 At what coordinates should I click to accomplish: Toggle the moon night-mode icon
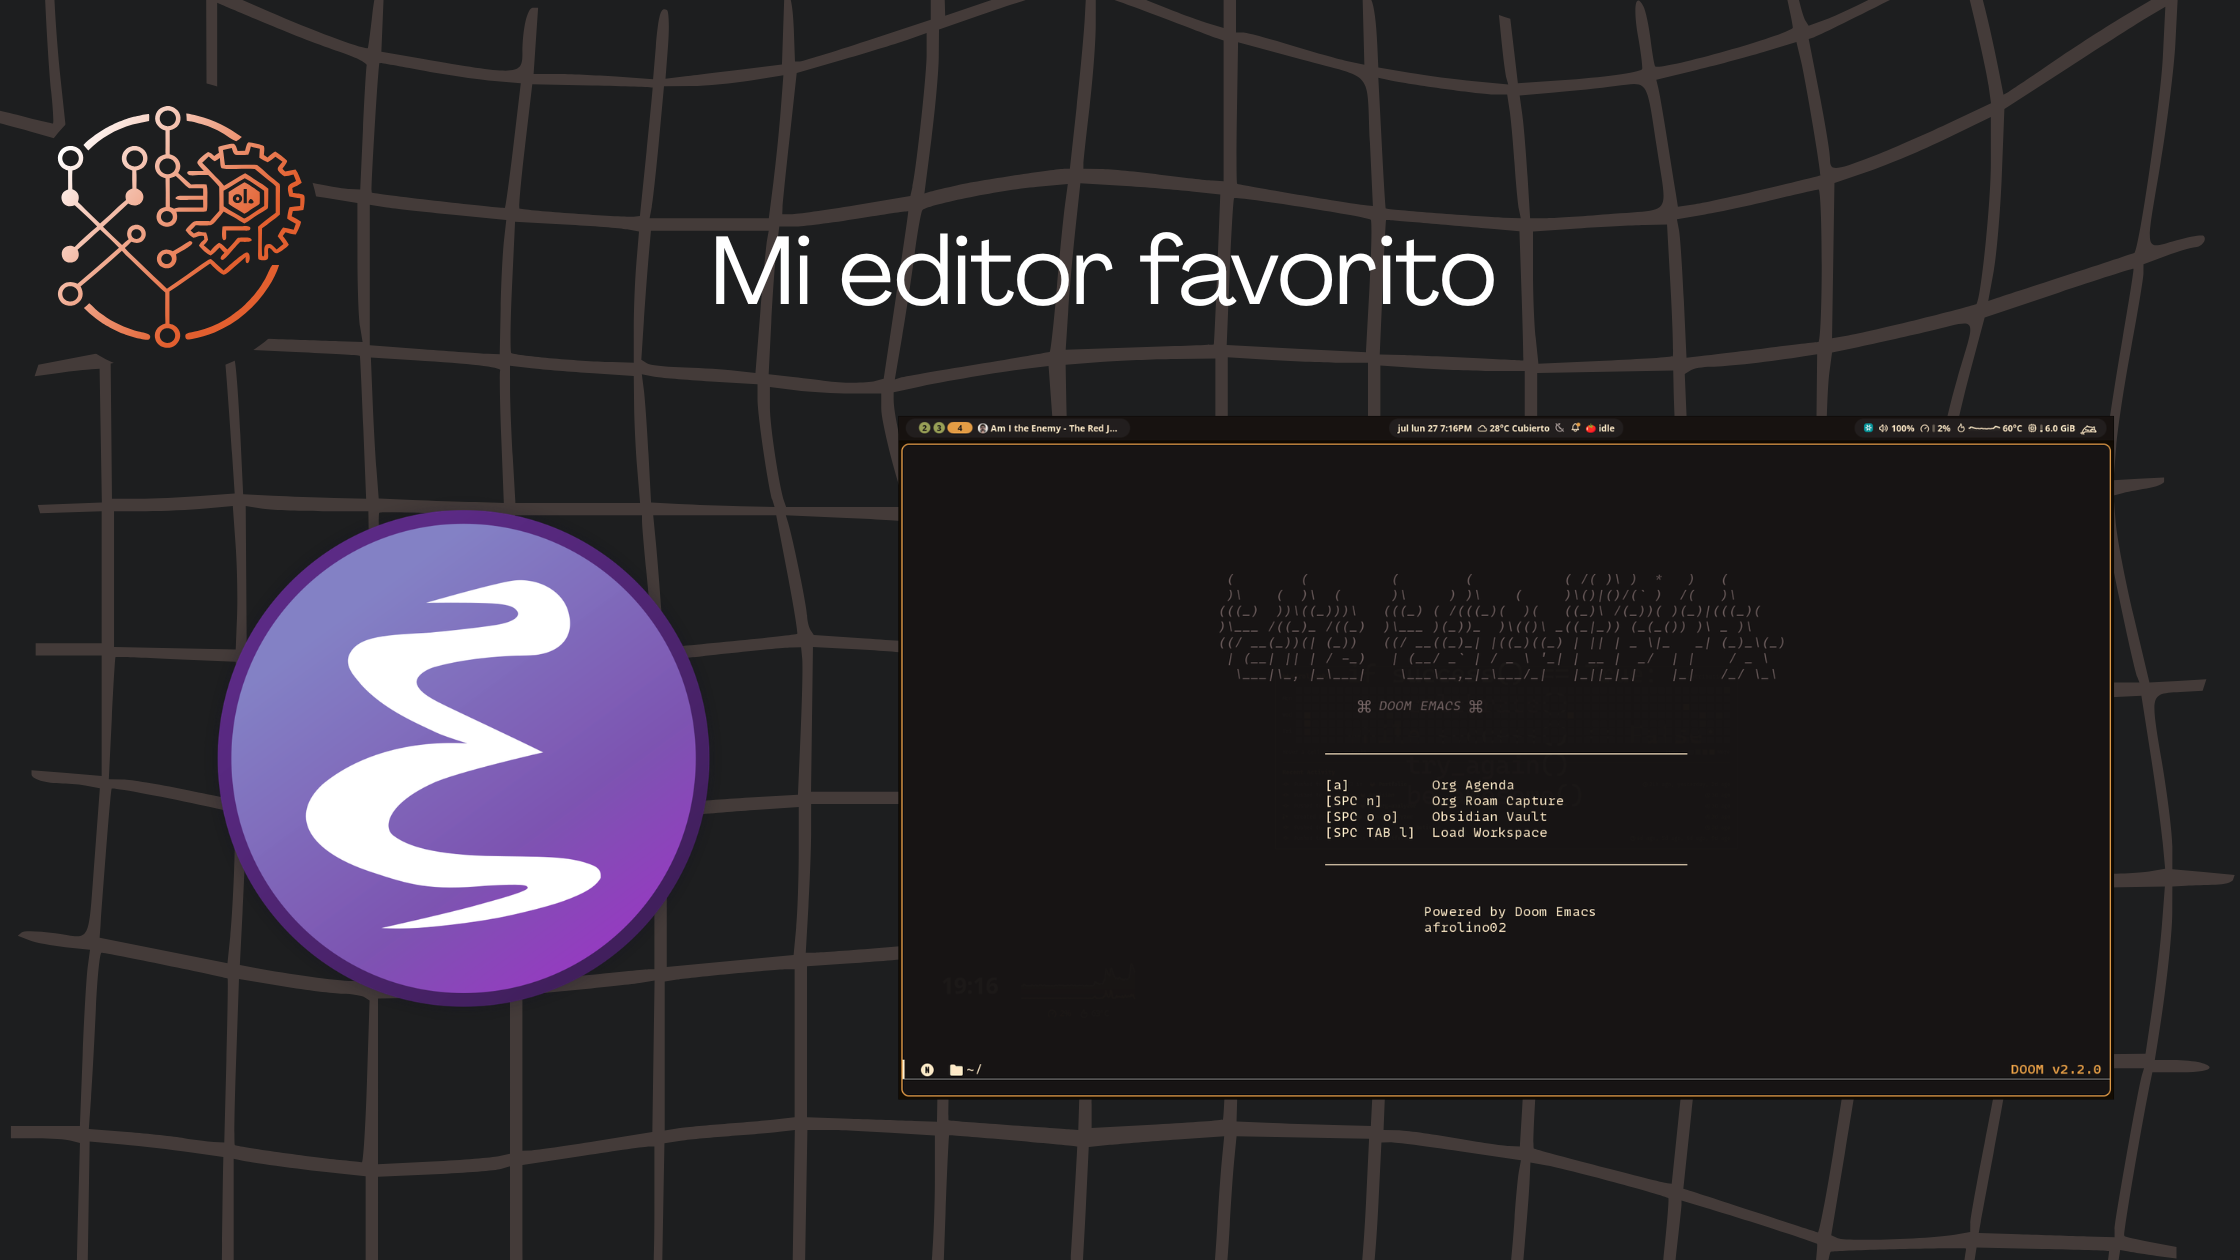click(1559, 428)
